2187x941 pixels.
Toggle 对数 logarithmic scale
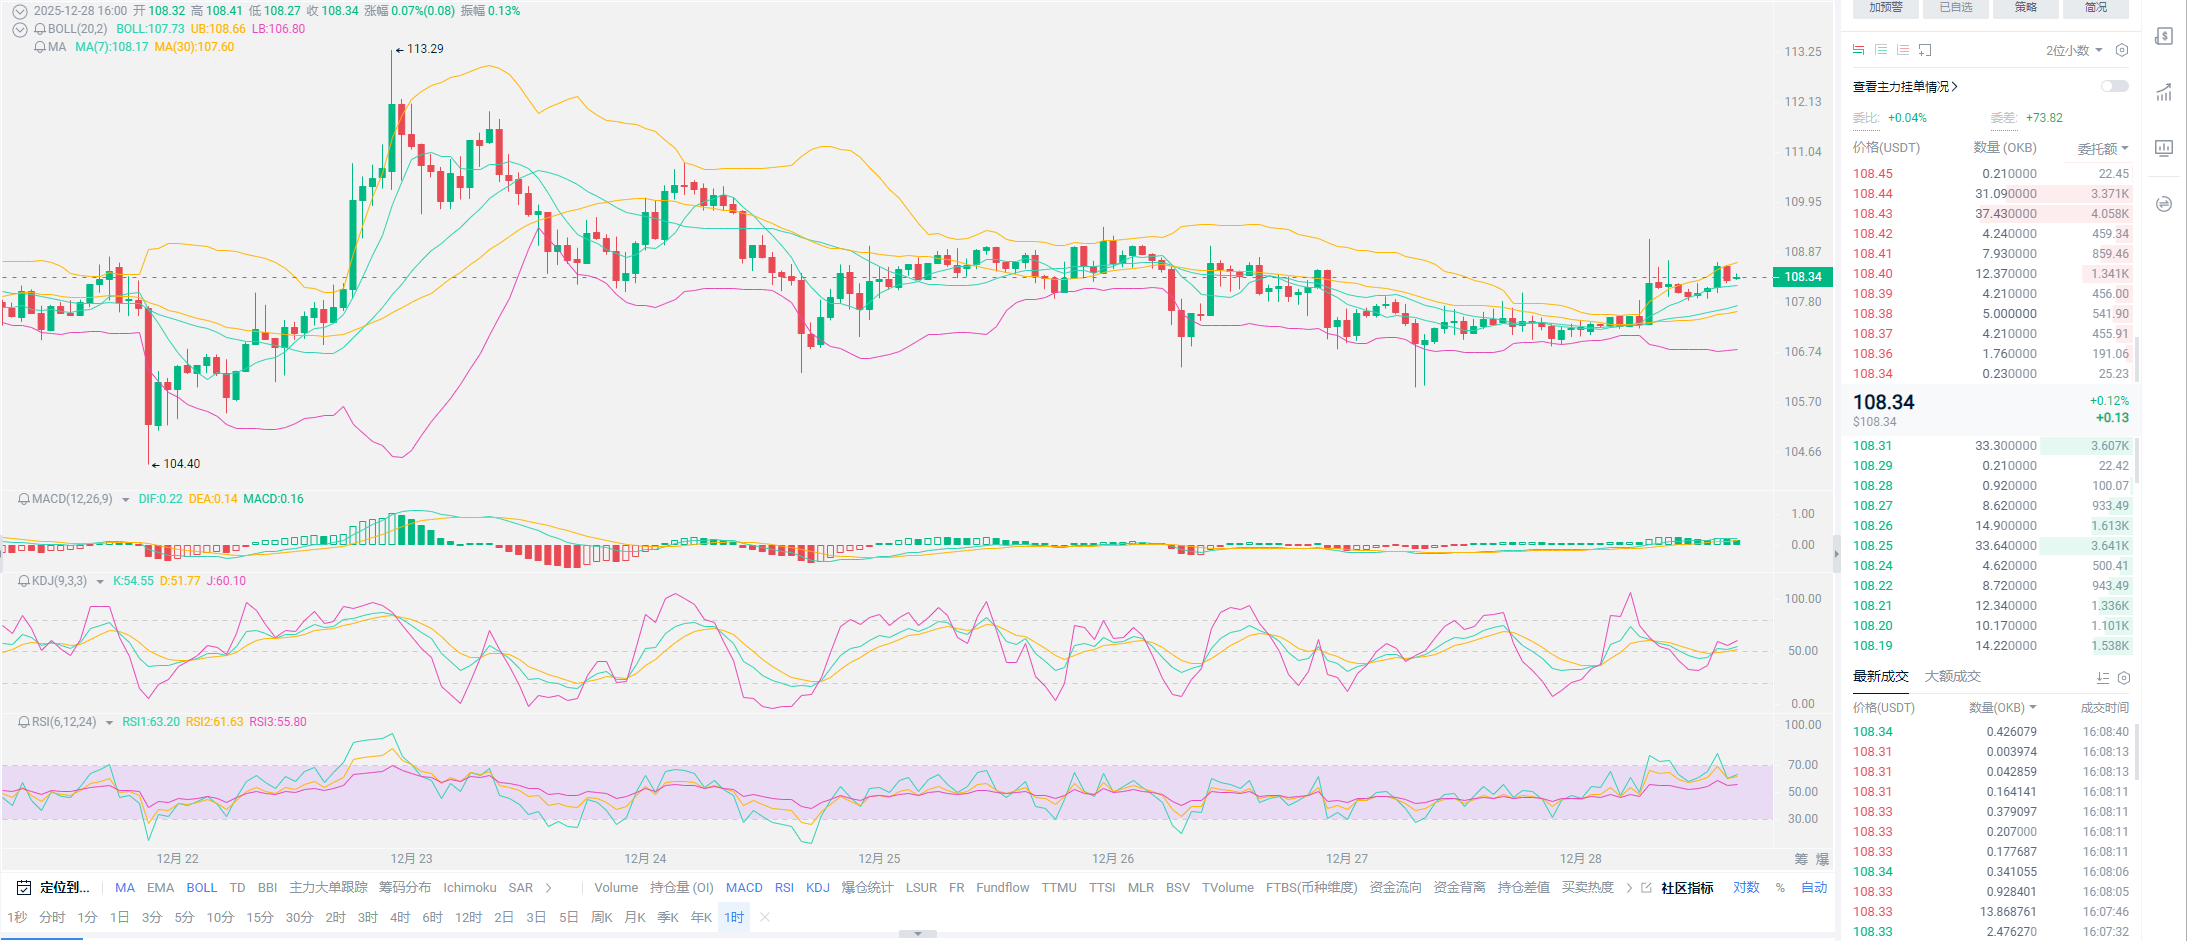pos(1746,888)
